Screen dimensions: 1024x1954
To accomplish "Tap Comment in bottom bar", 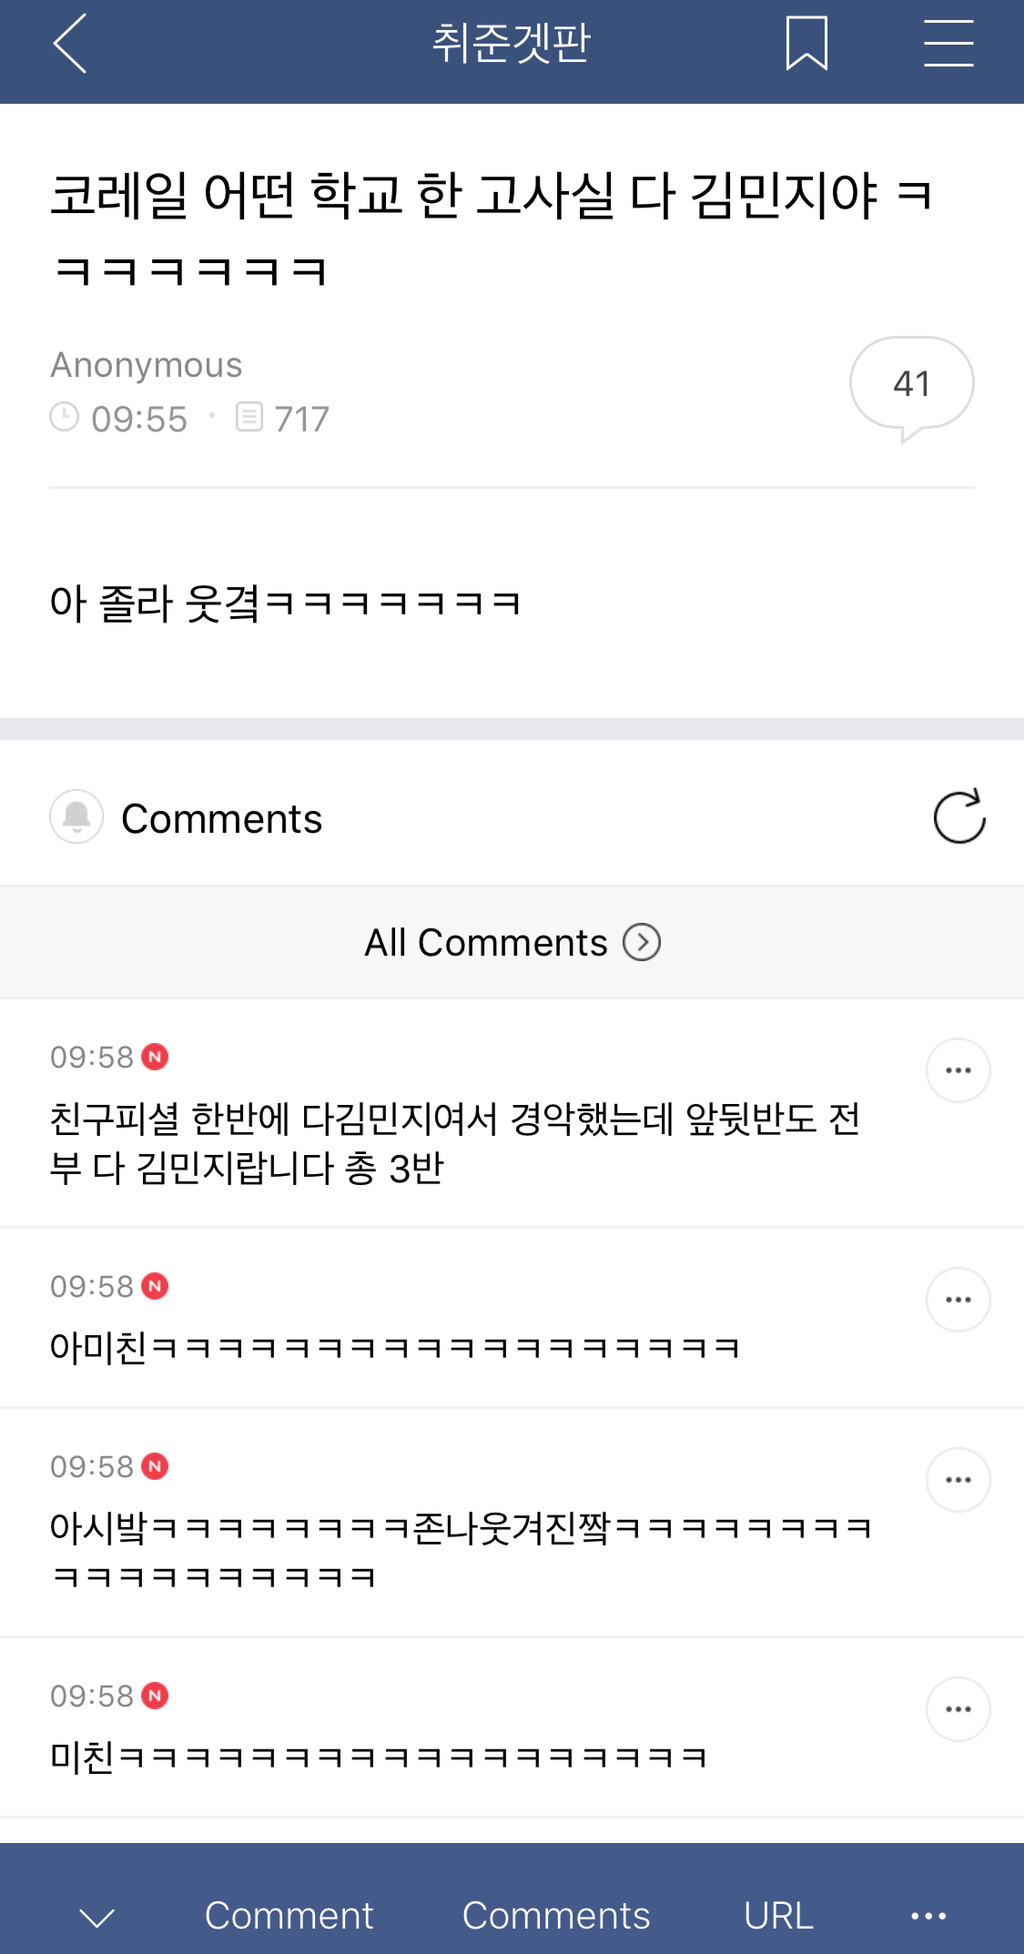I will [289, 1916].
